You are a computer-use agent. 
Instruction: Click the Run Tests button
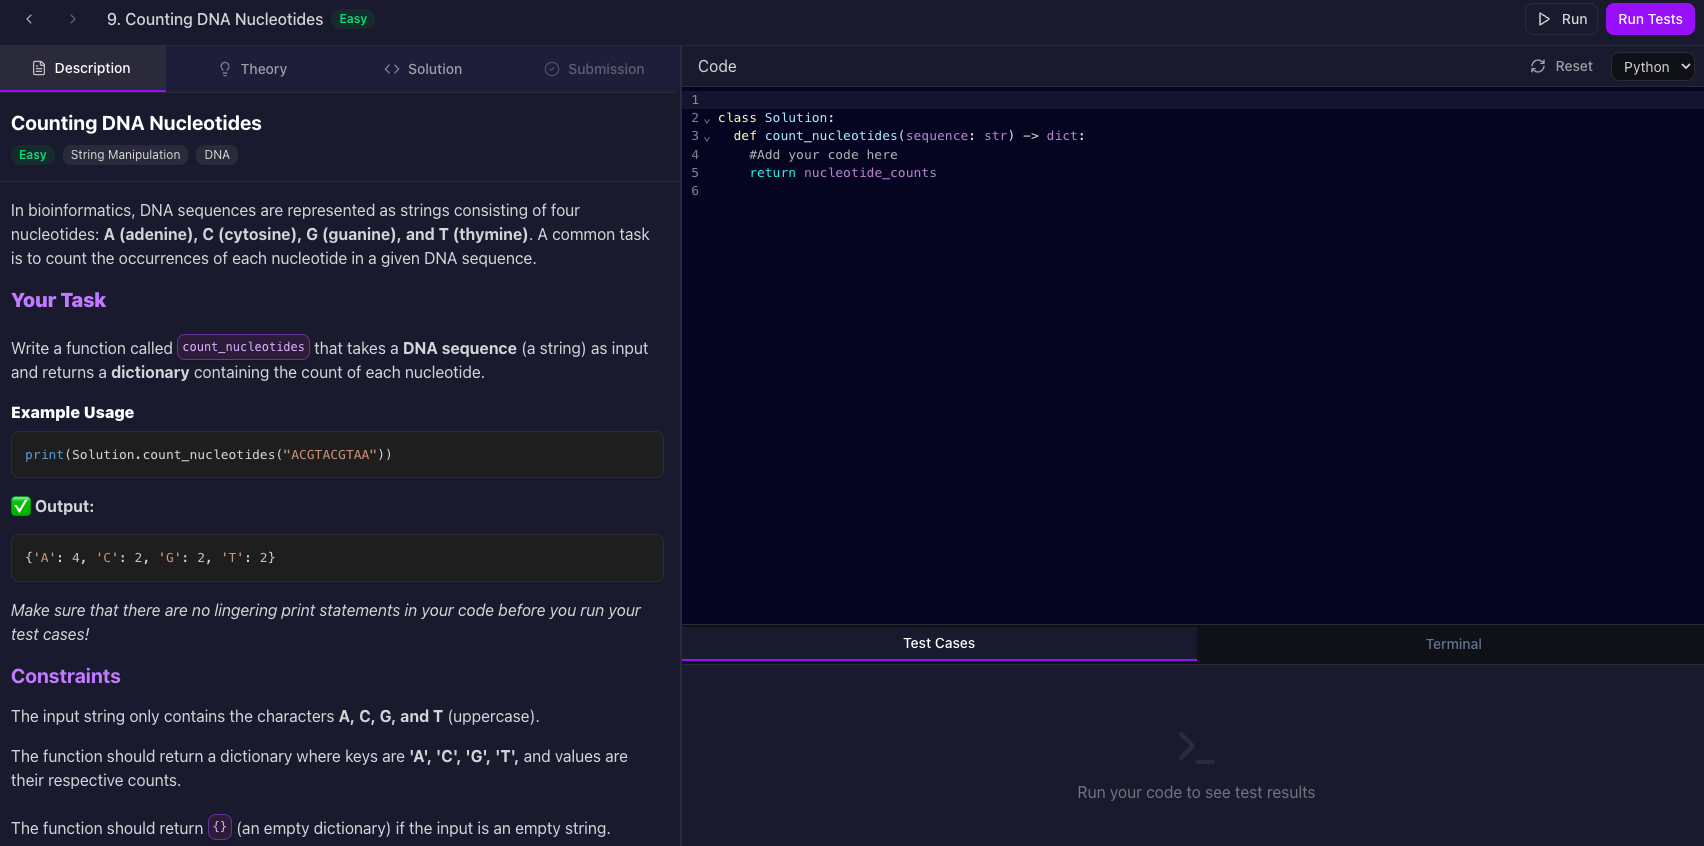pyautogui.click(x=1650, y=19)
